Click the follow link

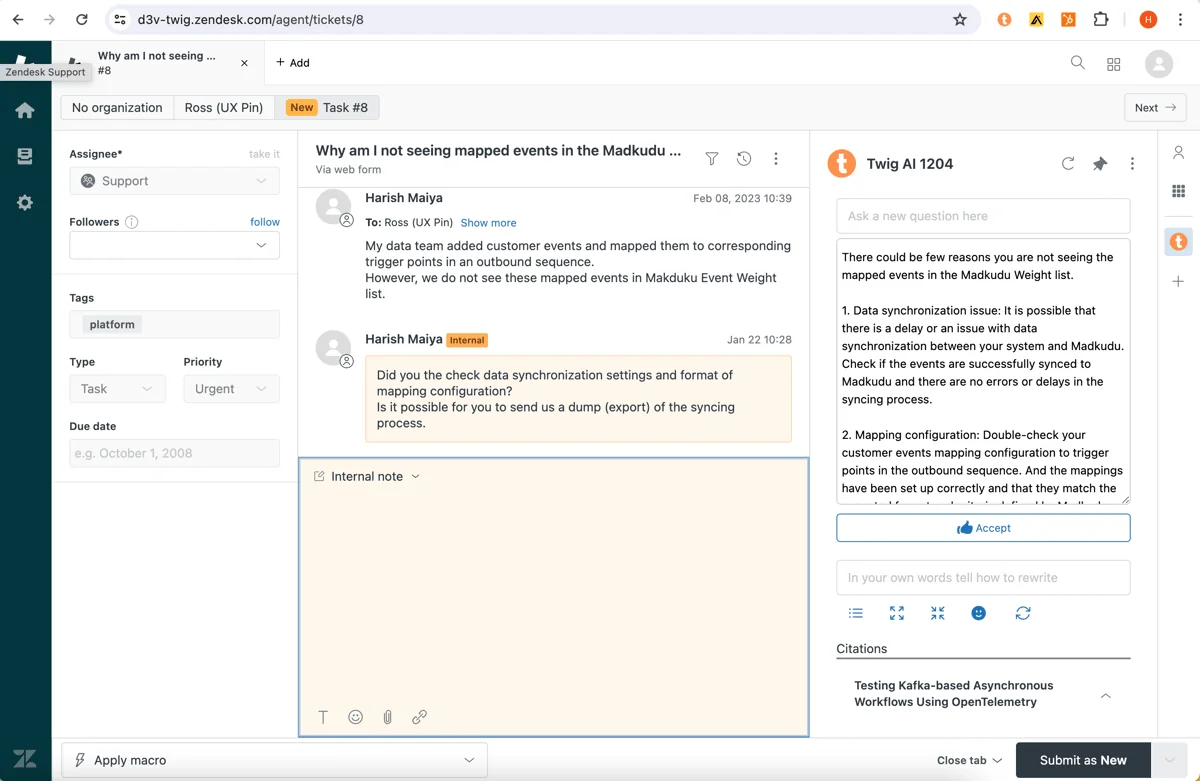pyautogui.click(x=265, y=222)
